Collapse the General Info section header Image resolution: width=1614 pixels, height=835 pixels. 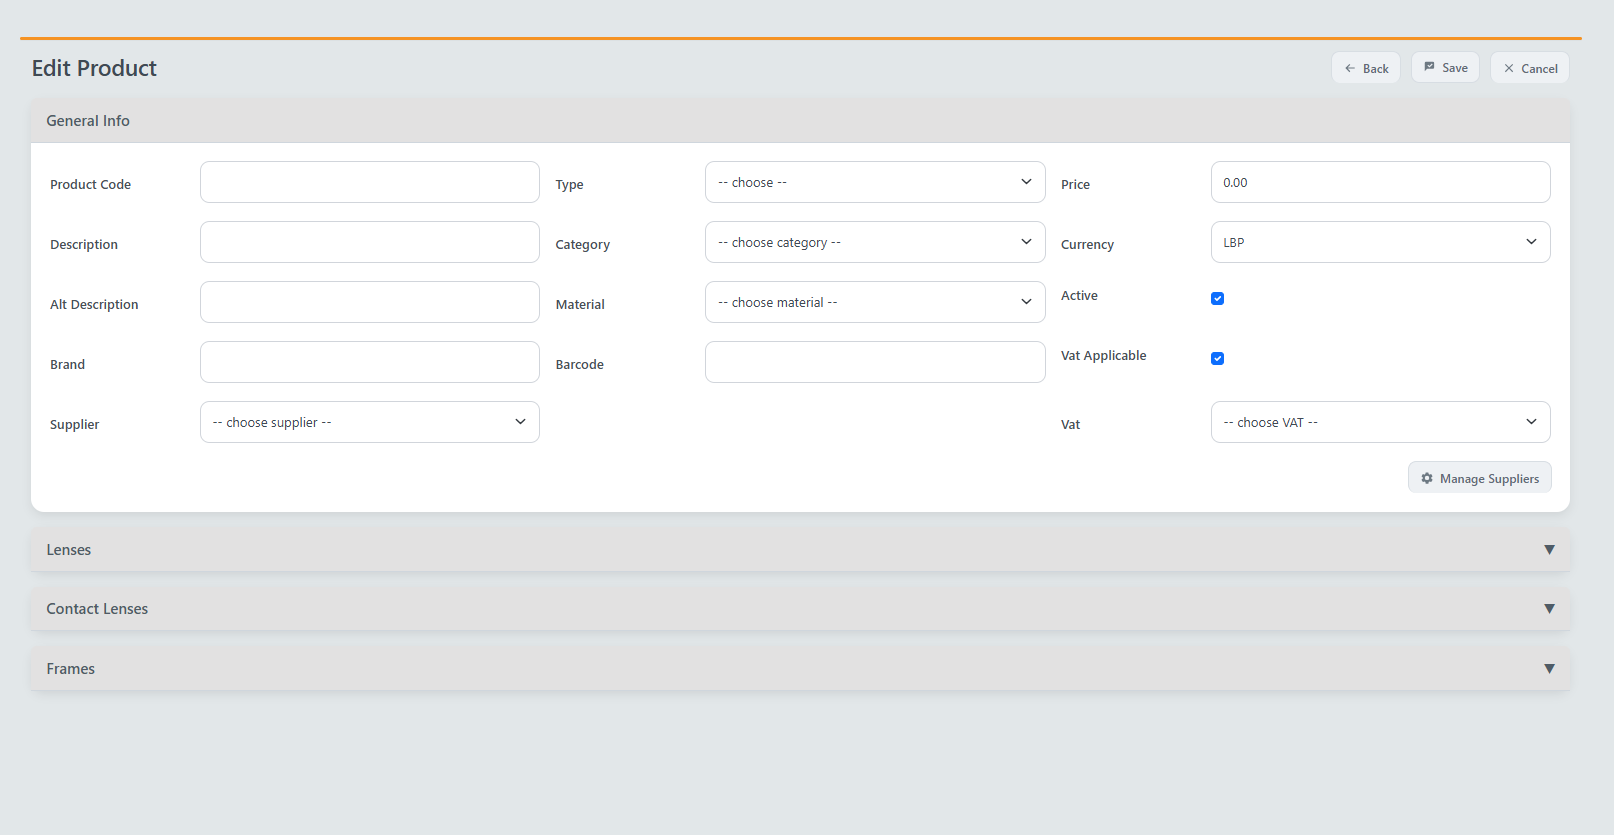point(800,121)
